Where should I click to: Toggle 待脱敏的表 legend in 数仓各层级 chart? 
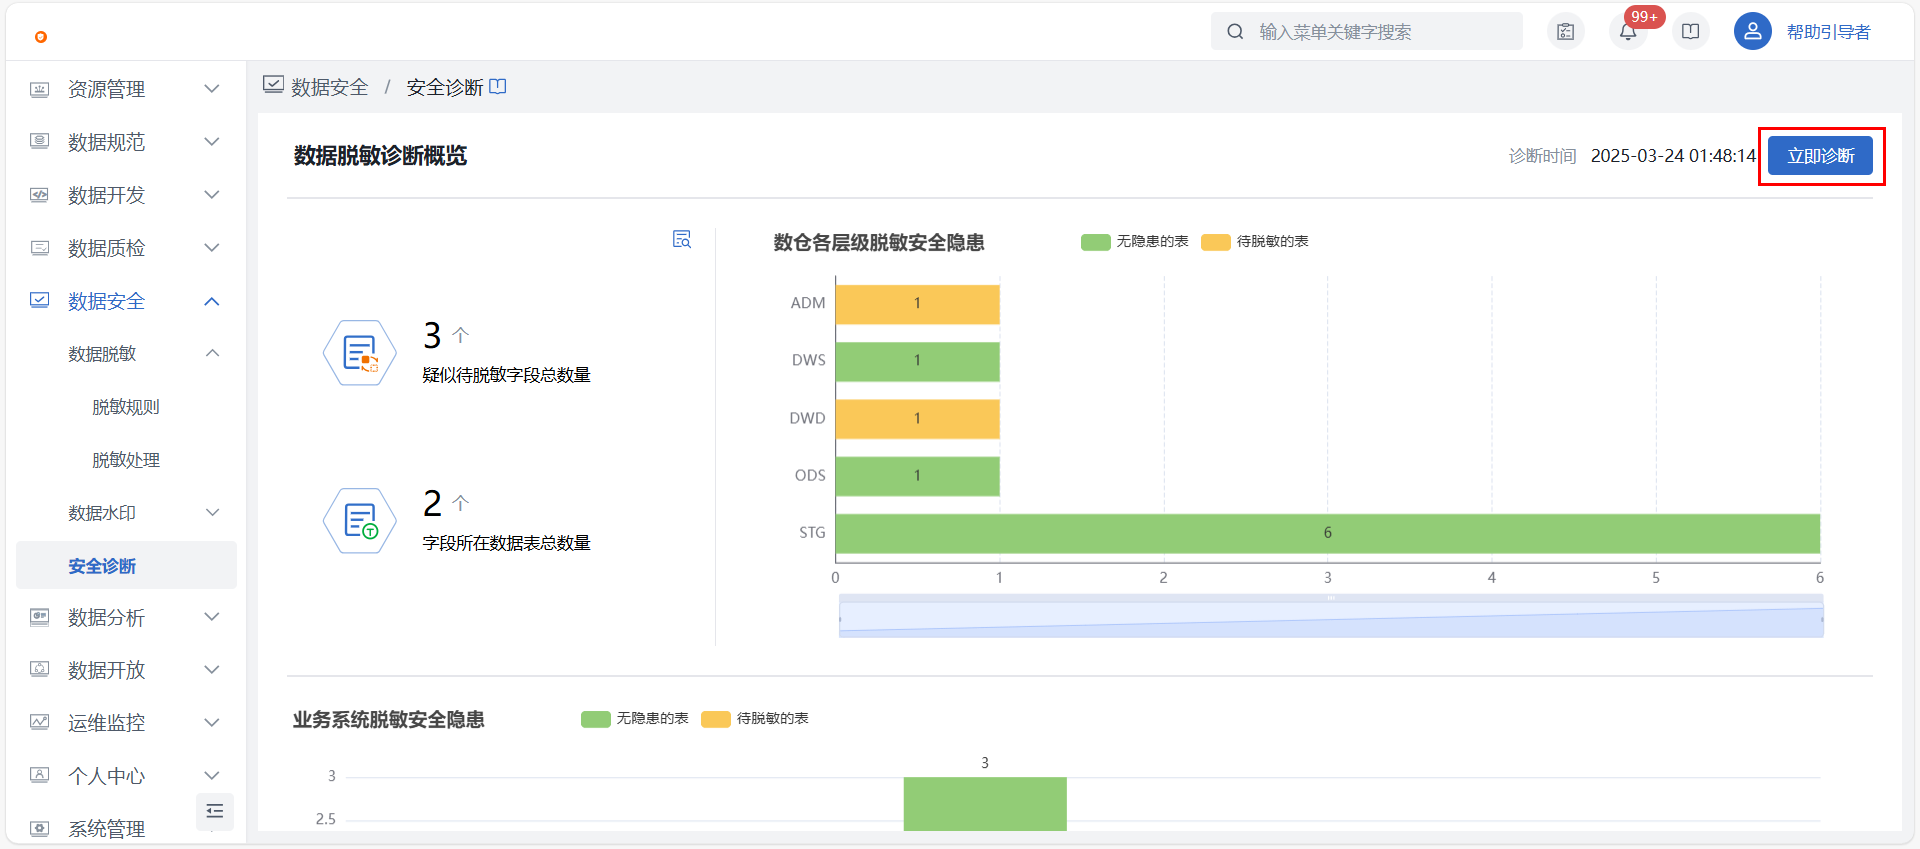pos(1255,242)
